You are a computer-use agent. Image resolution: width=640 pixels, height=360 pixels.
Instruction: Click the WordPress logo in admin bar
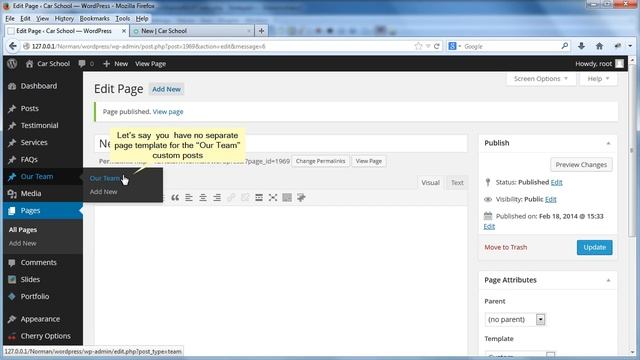pos(12,64)
